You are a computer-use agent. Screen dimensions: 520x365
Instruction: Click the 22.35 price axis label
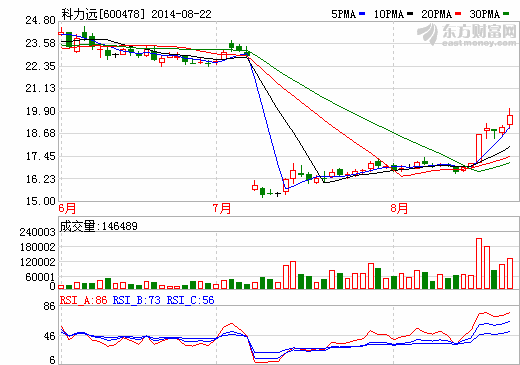tap(40, 66)
